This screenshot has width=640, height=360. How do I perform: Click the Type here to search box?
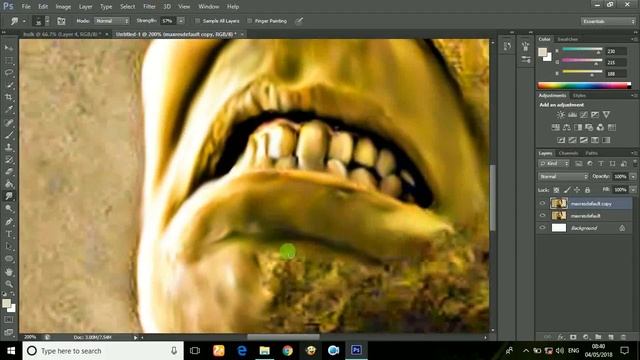tap(103, 351)
